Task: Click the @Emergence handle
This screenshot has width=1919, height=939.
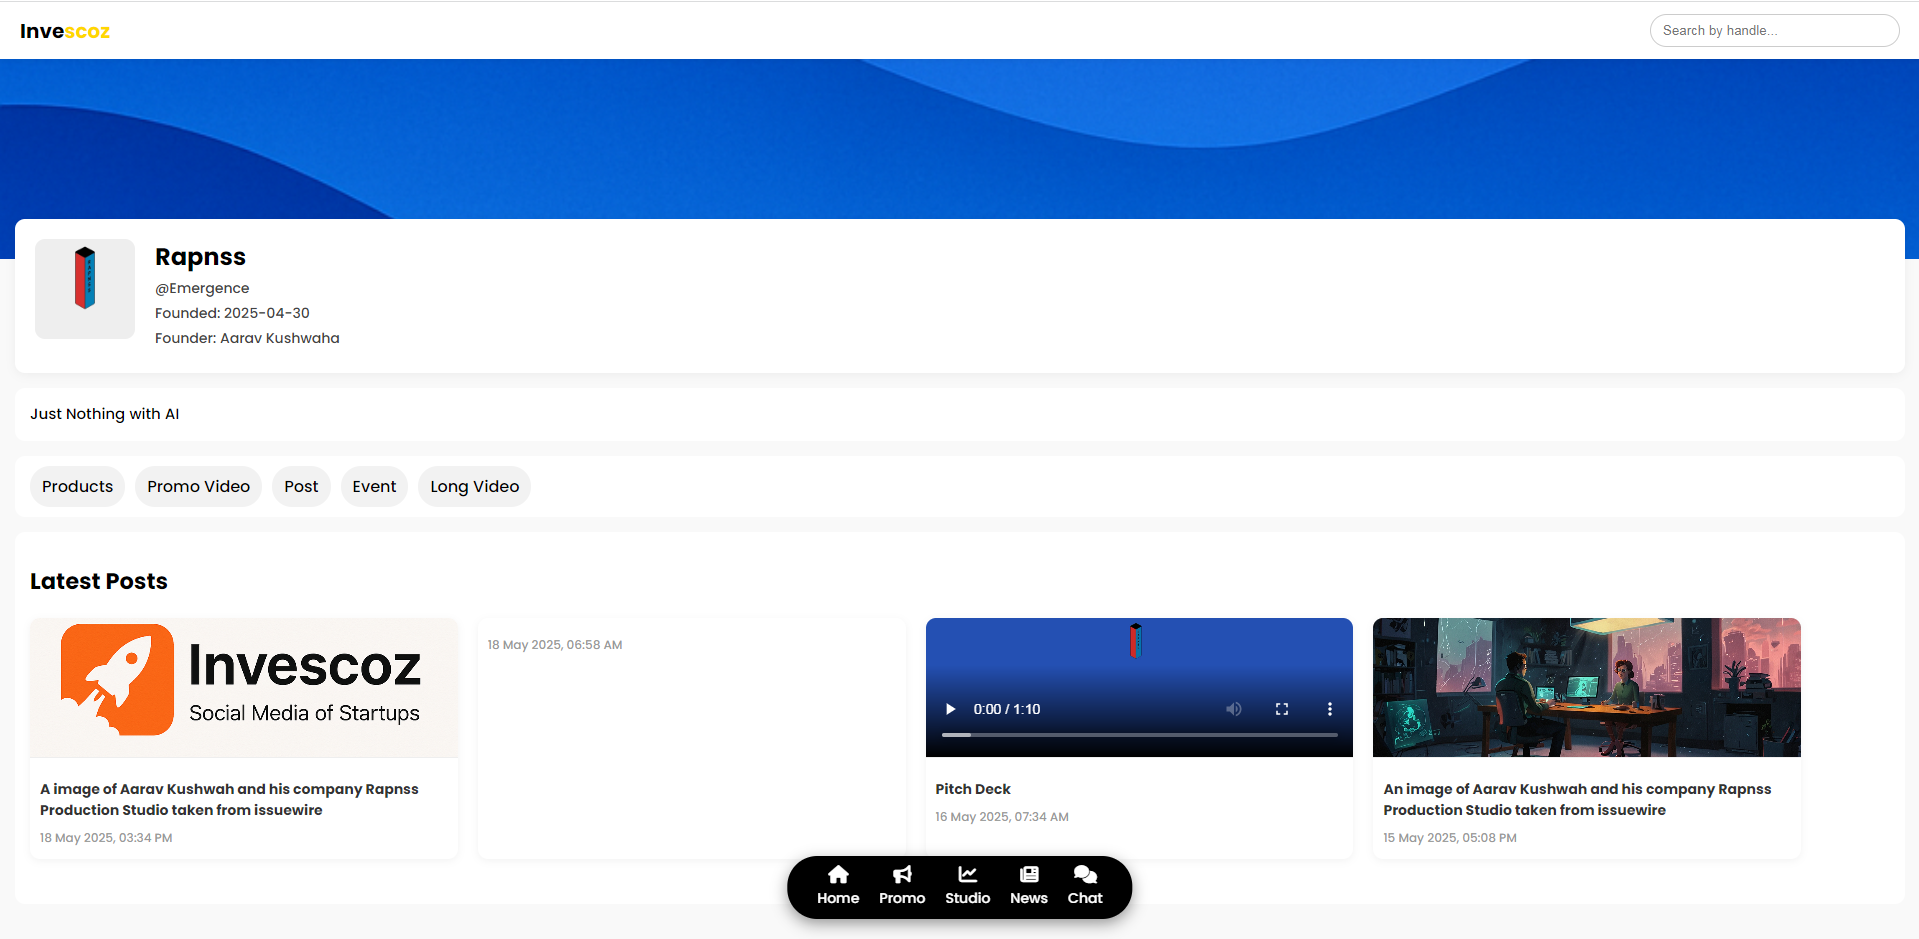Action: (x=202, y=288)
